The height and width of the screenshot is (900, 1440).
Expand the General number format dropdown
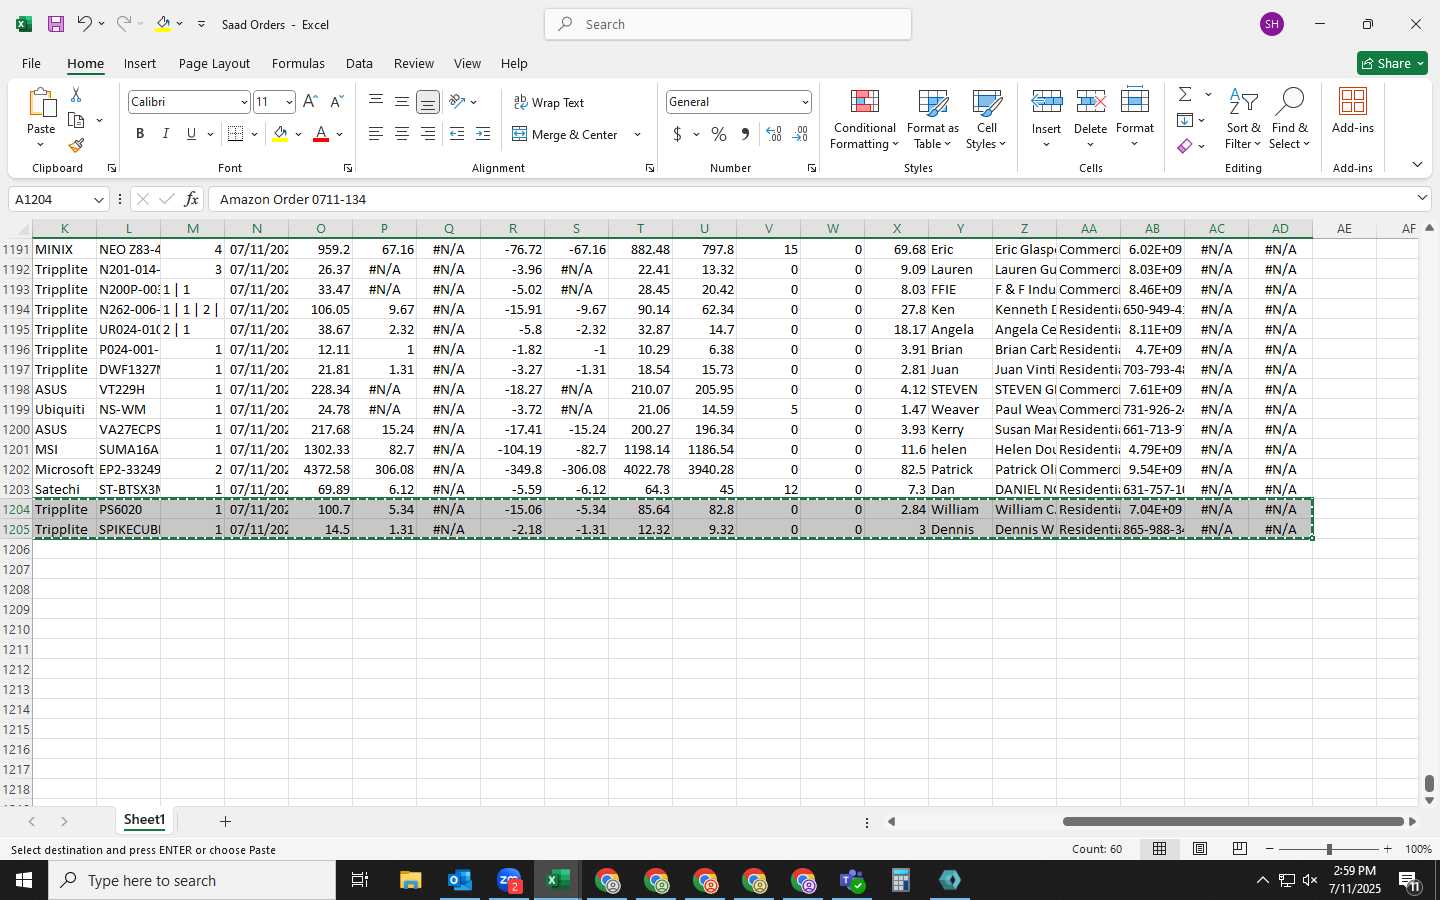point(804,102)
